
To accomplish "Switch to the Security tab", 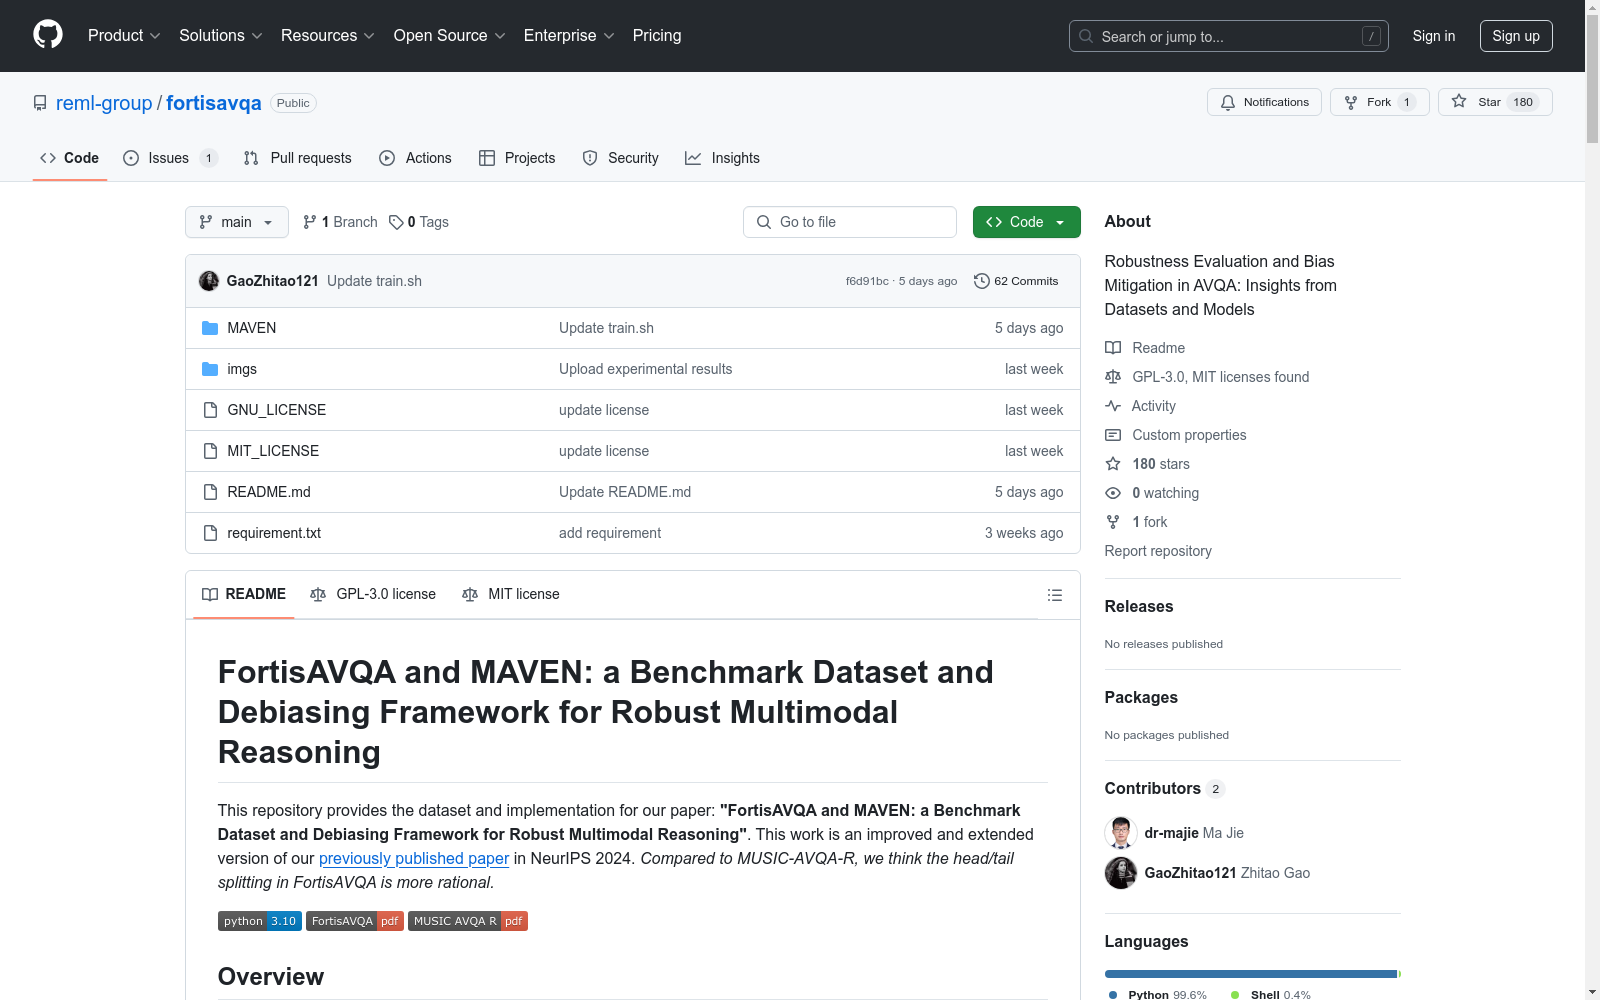I will 621,158.
